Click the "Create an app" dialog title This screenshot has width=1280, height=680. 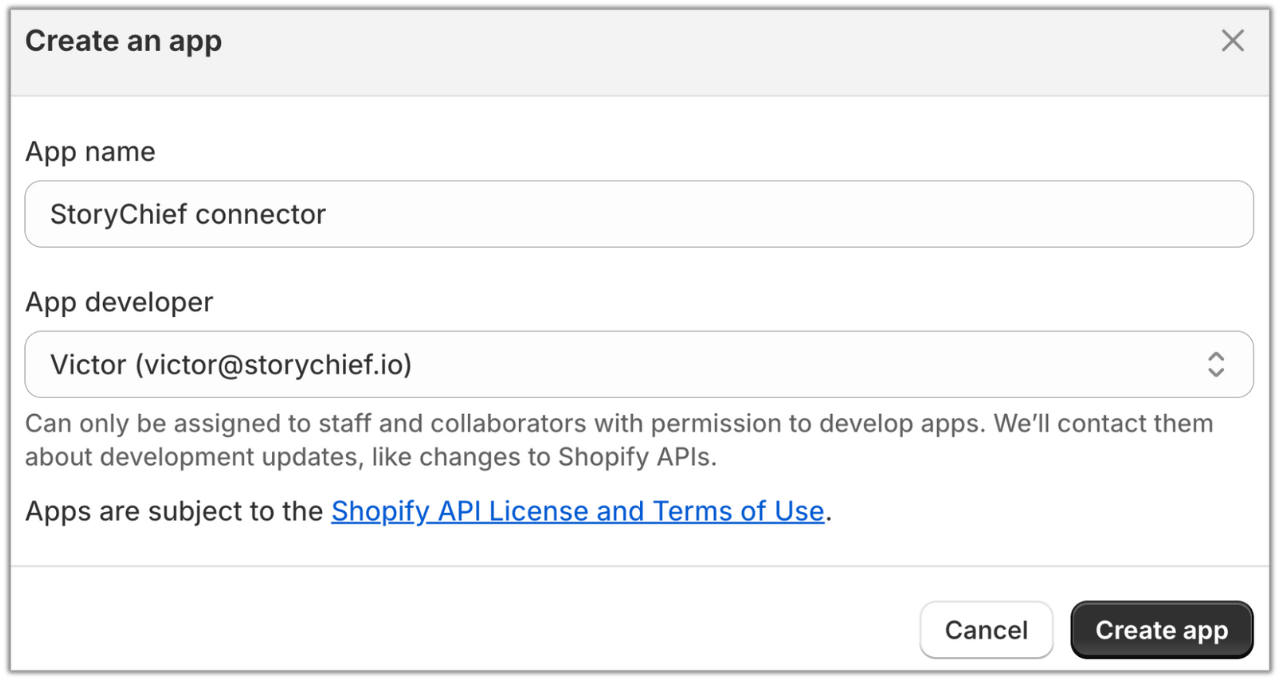pos(123,41)
